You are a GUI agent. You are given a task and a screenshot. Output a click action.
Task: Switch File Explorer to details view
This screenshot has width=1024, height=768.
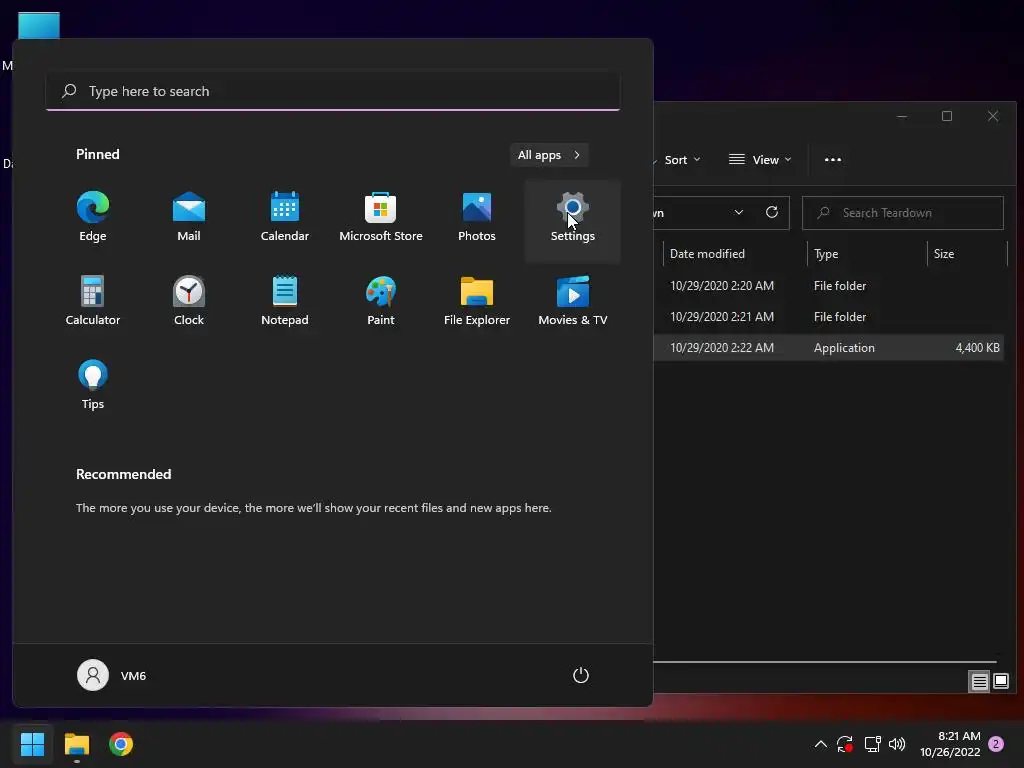click(979, 682)
